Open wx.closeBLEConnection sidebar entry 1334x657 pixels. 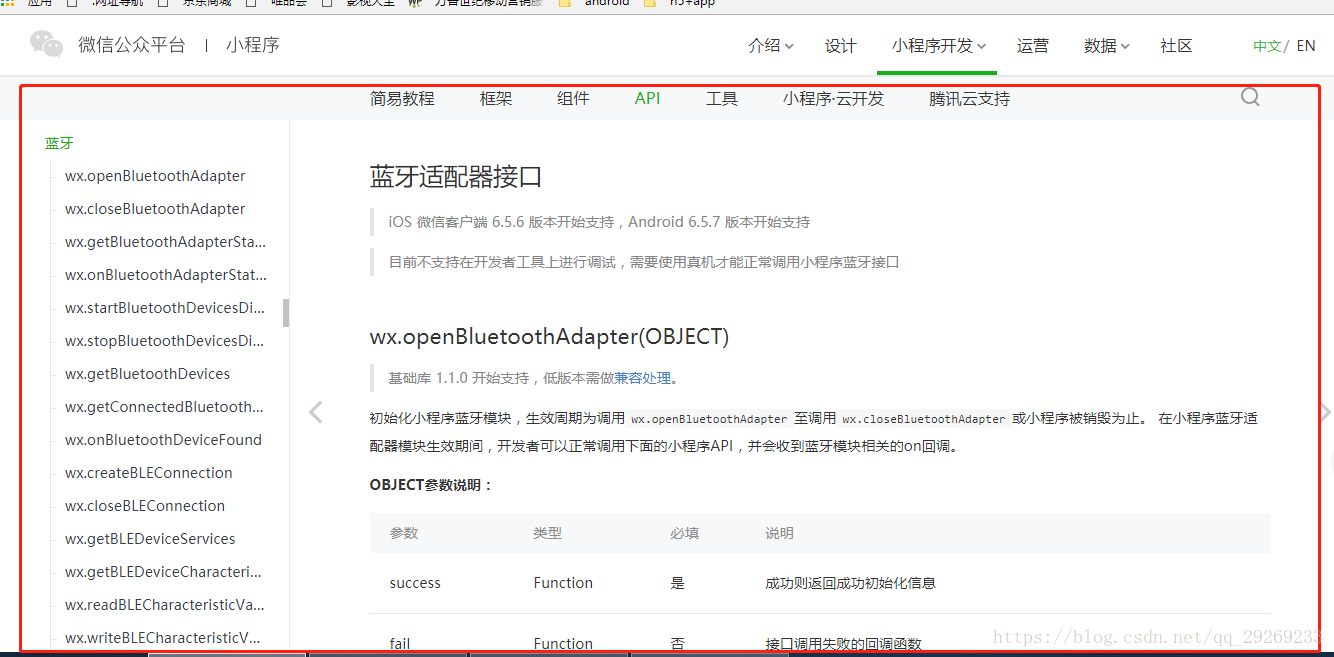pos(145,506)
